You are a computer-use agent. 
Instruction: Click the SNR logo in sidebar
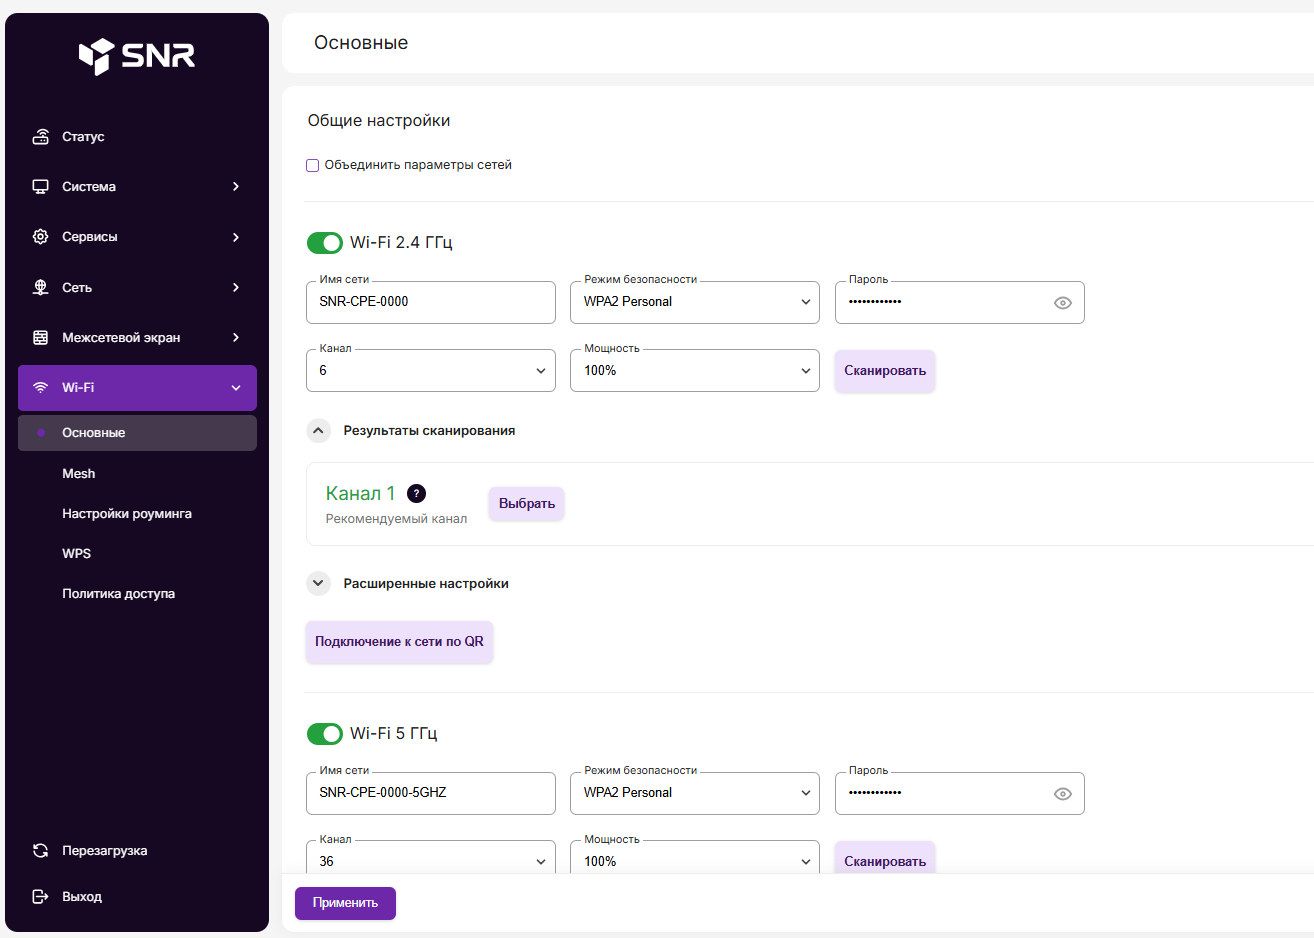tap(137, 56)
